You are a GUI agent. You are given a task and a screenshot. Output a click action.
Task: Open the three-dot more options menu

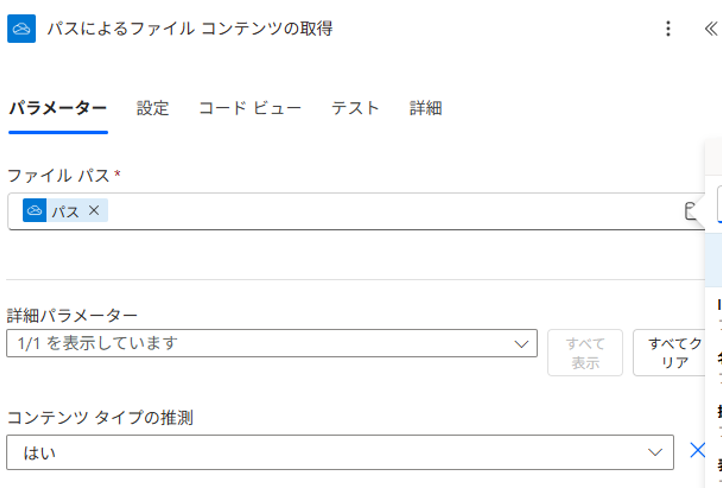coord(669,29)
